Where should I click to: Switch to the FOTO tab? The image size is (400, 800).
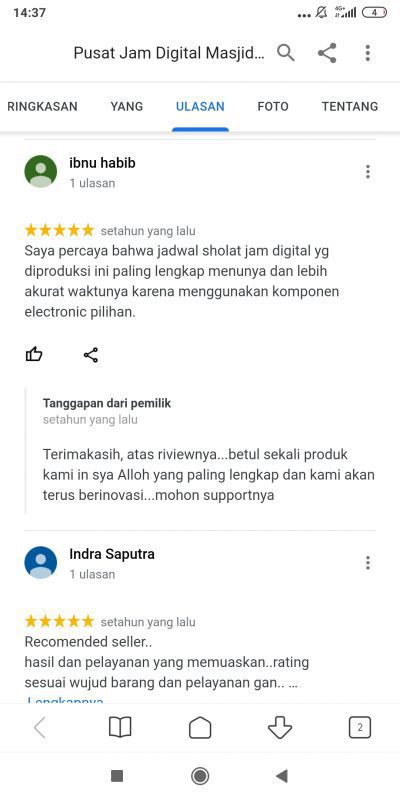(273, 106)
